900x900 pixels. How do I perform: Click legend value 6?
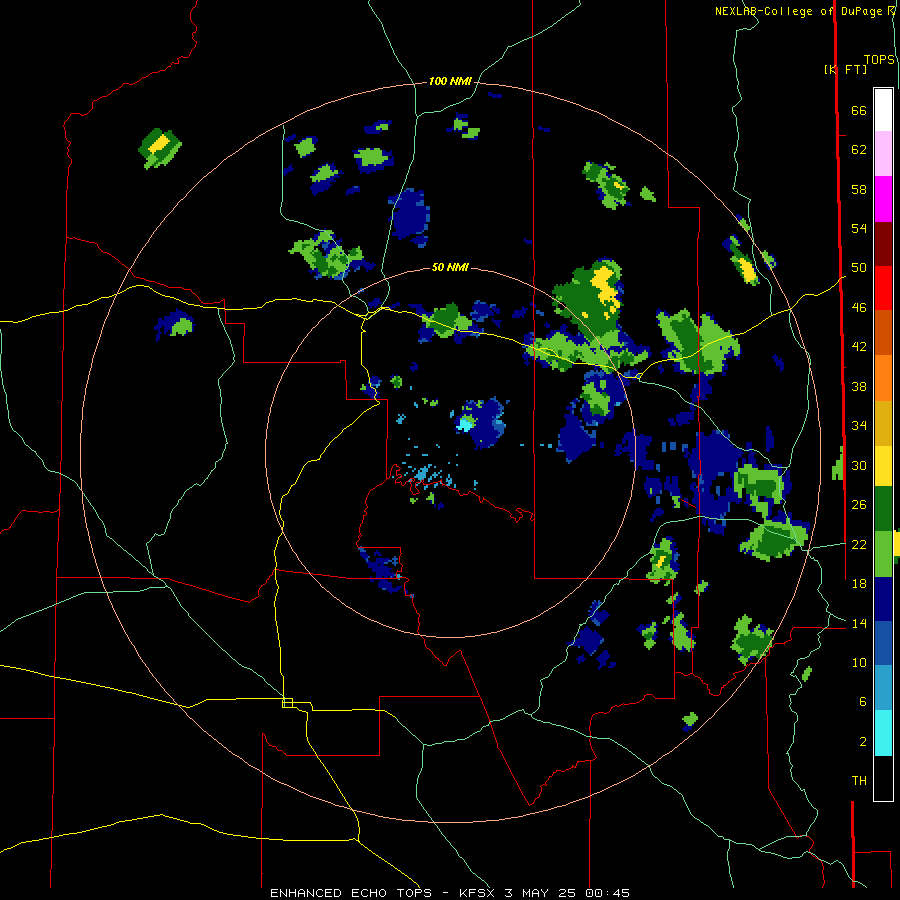coord(862,701)
